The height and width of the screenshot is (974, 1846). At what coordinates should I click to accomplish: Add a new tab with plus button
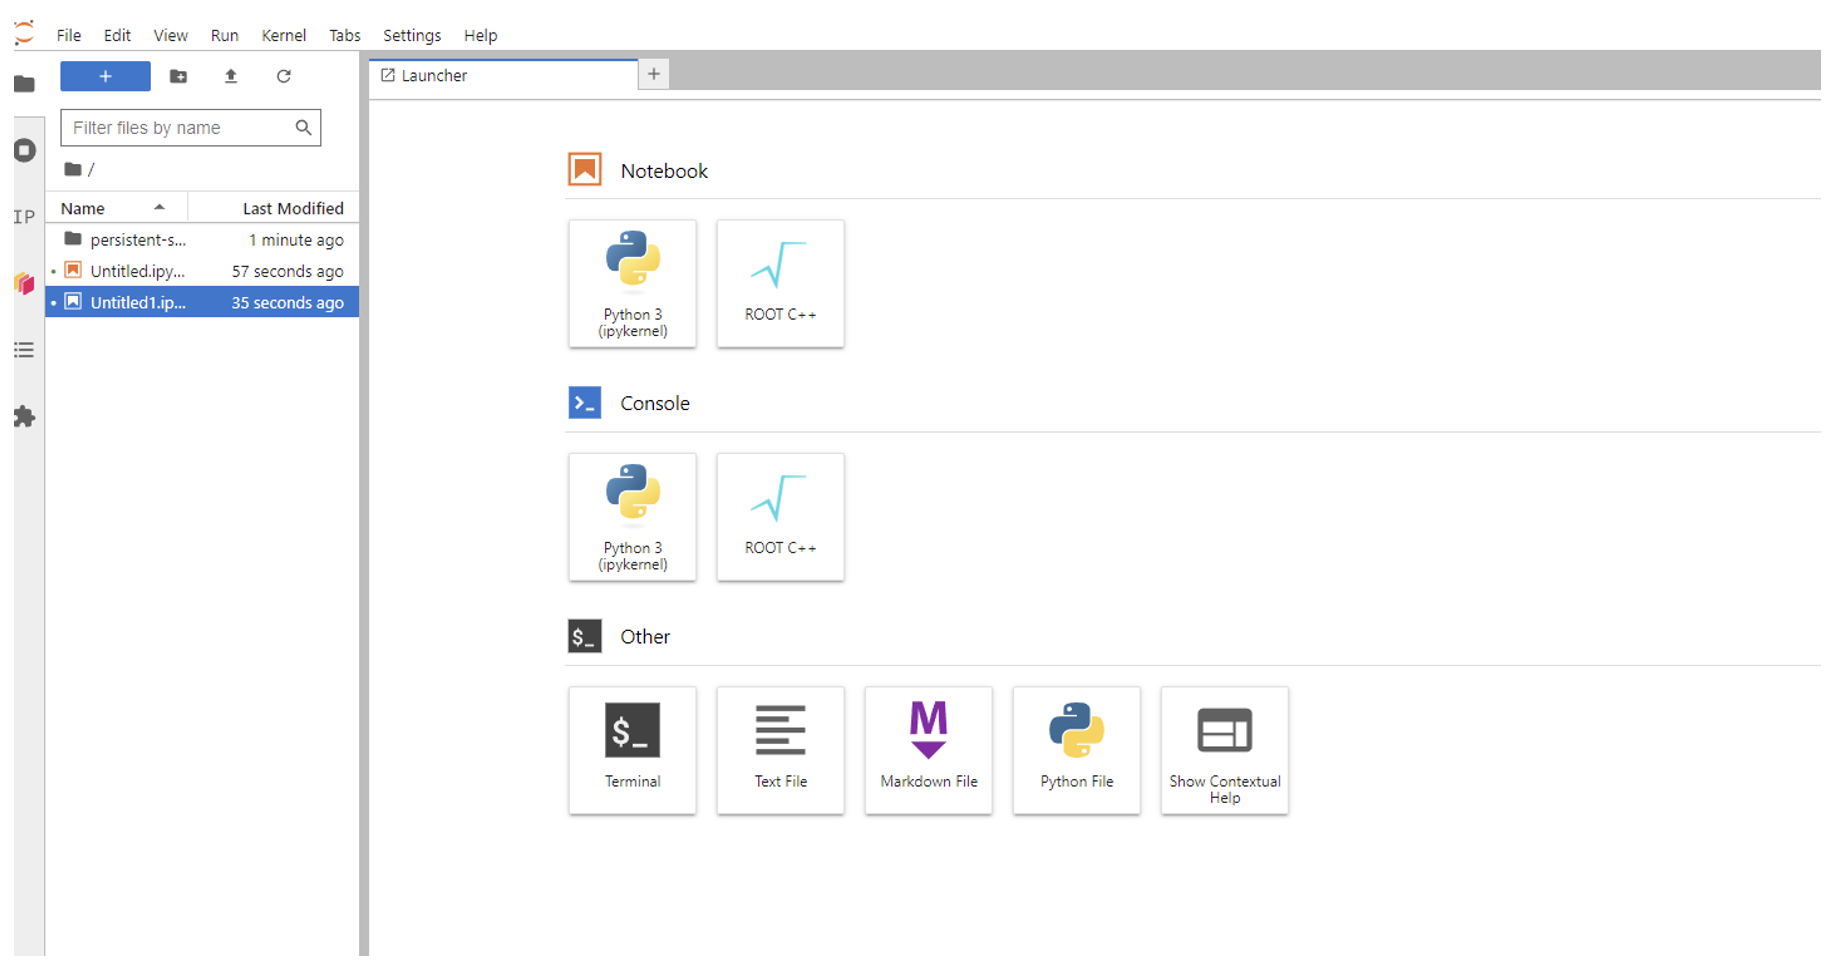tap(653, 74)
